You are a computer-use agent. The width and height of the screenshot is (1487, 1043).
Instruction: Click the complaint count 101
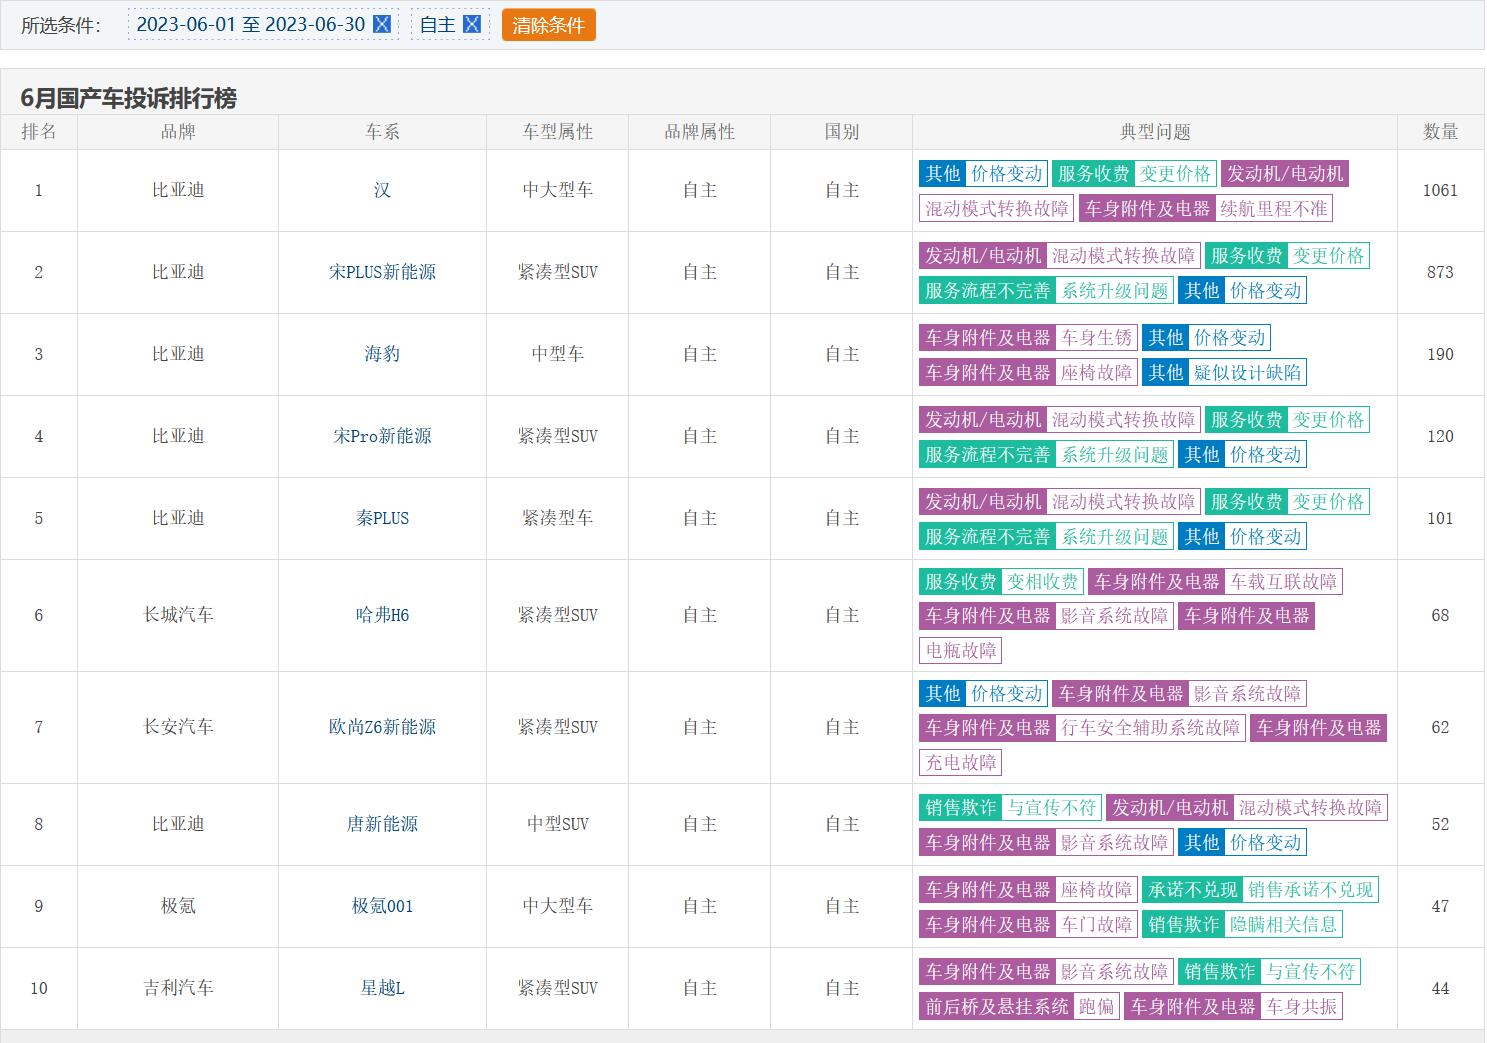point(1440,518)
